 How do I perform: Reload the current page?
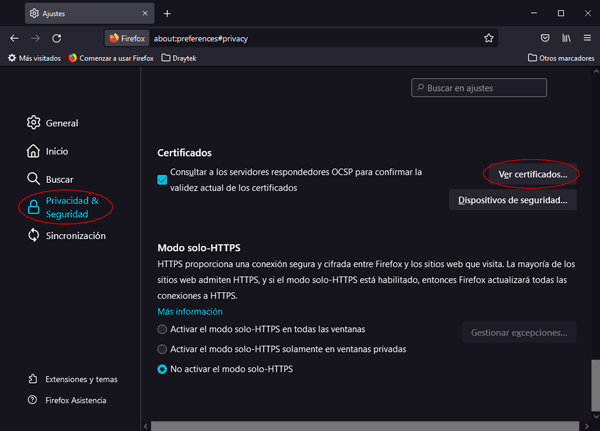[57, 38]
